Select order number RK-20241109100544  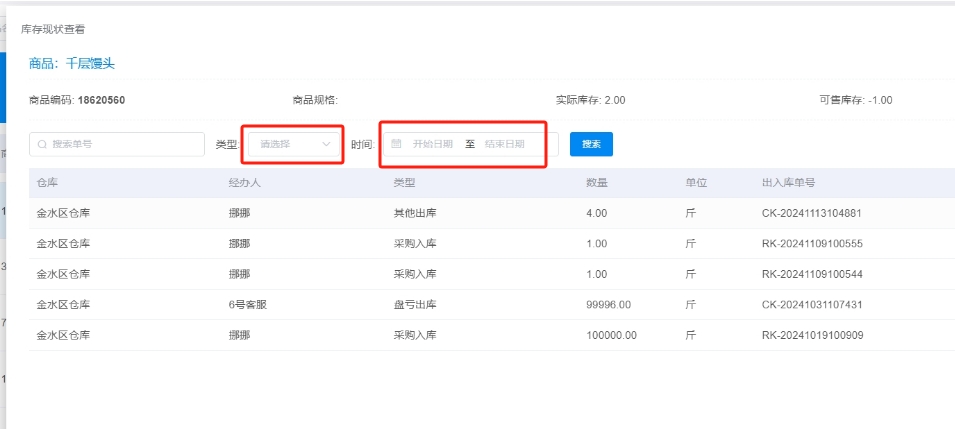point(811,274)
